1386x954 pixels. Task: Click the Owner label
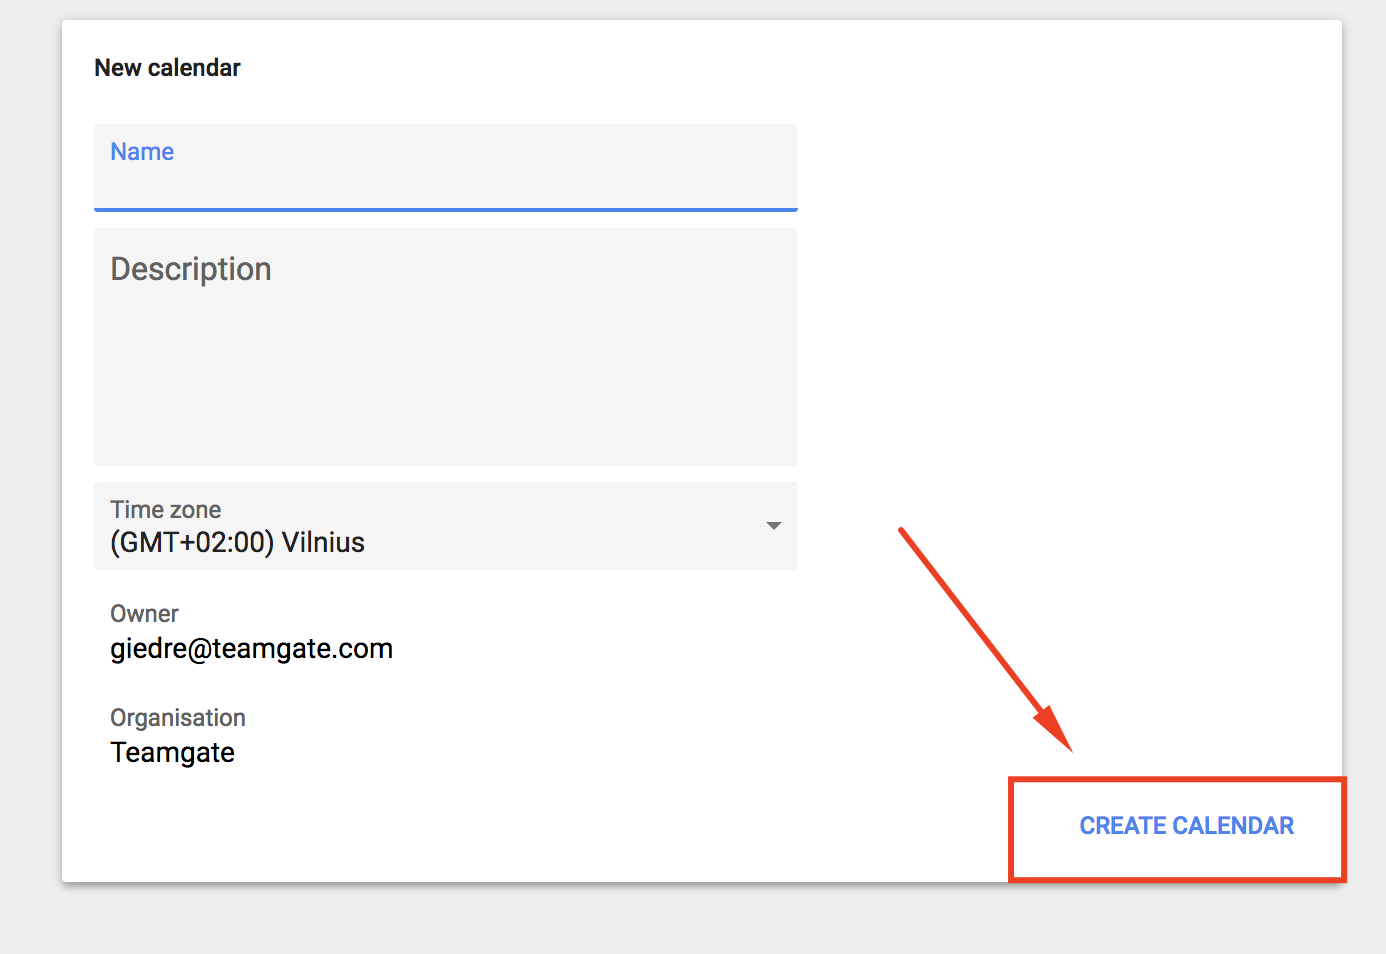click(144, 614)
